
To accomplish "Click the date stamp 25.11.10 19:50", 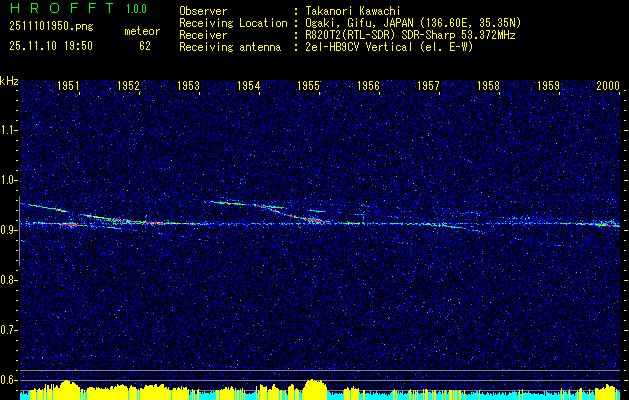I will (51, 46).
